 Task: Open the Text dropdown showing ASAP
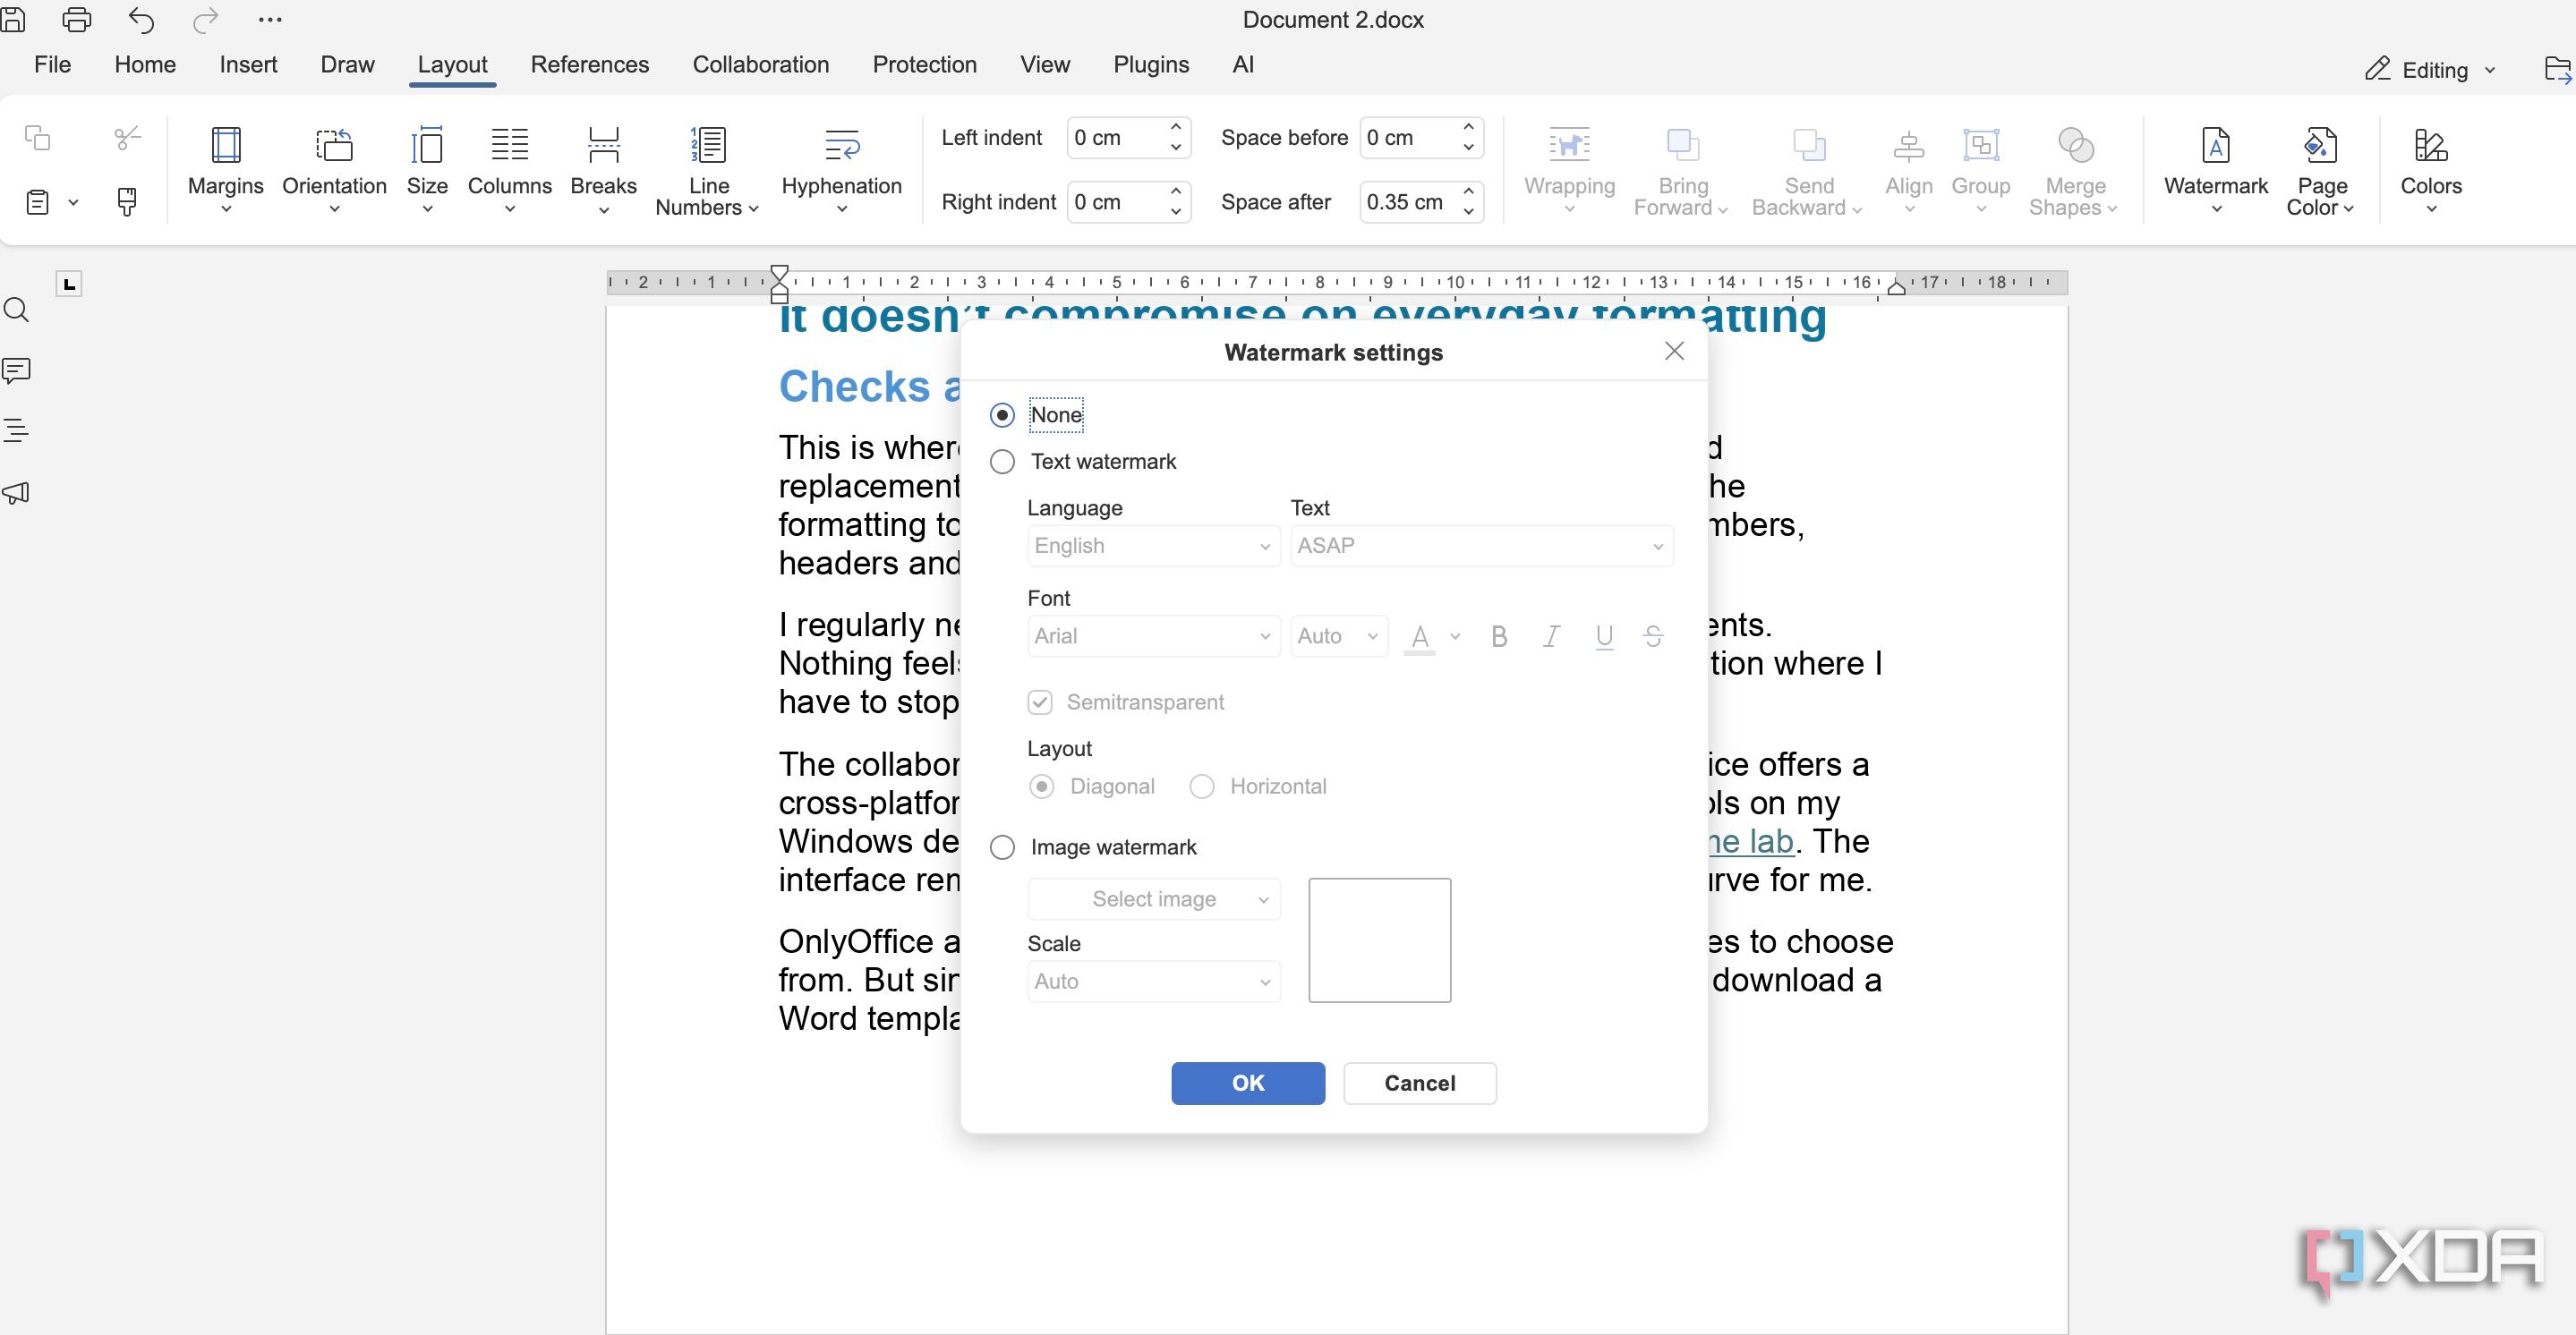(x=1481, y=546)
